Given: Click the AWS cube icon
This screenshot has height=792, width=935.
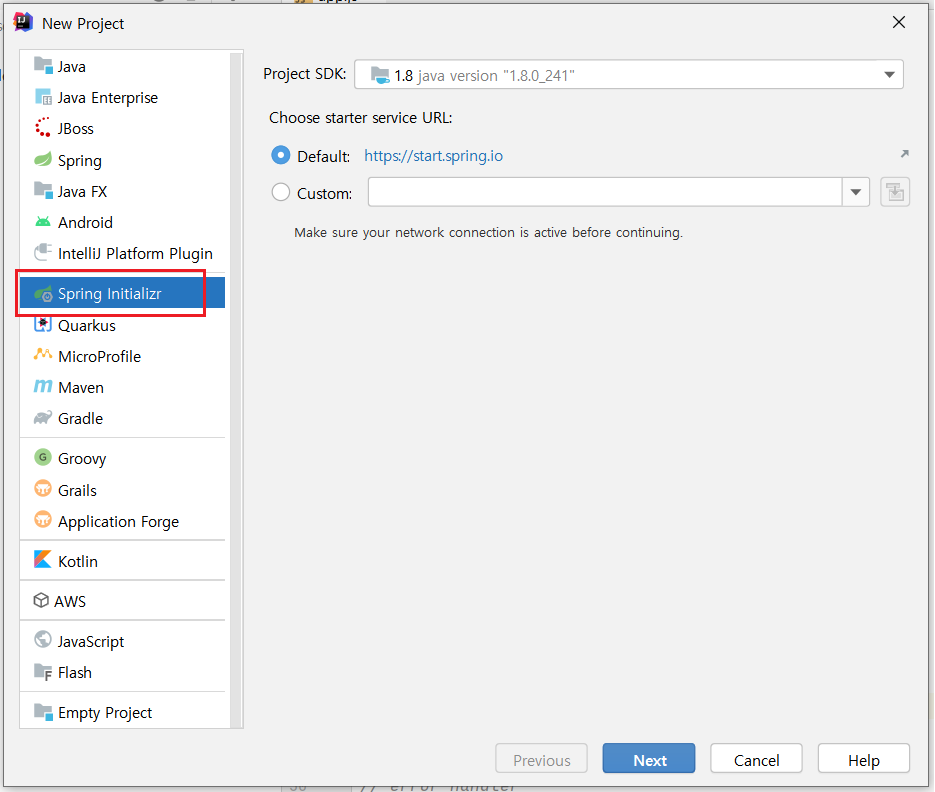Looking at the screenshot, I should [41, 600].
